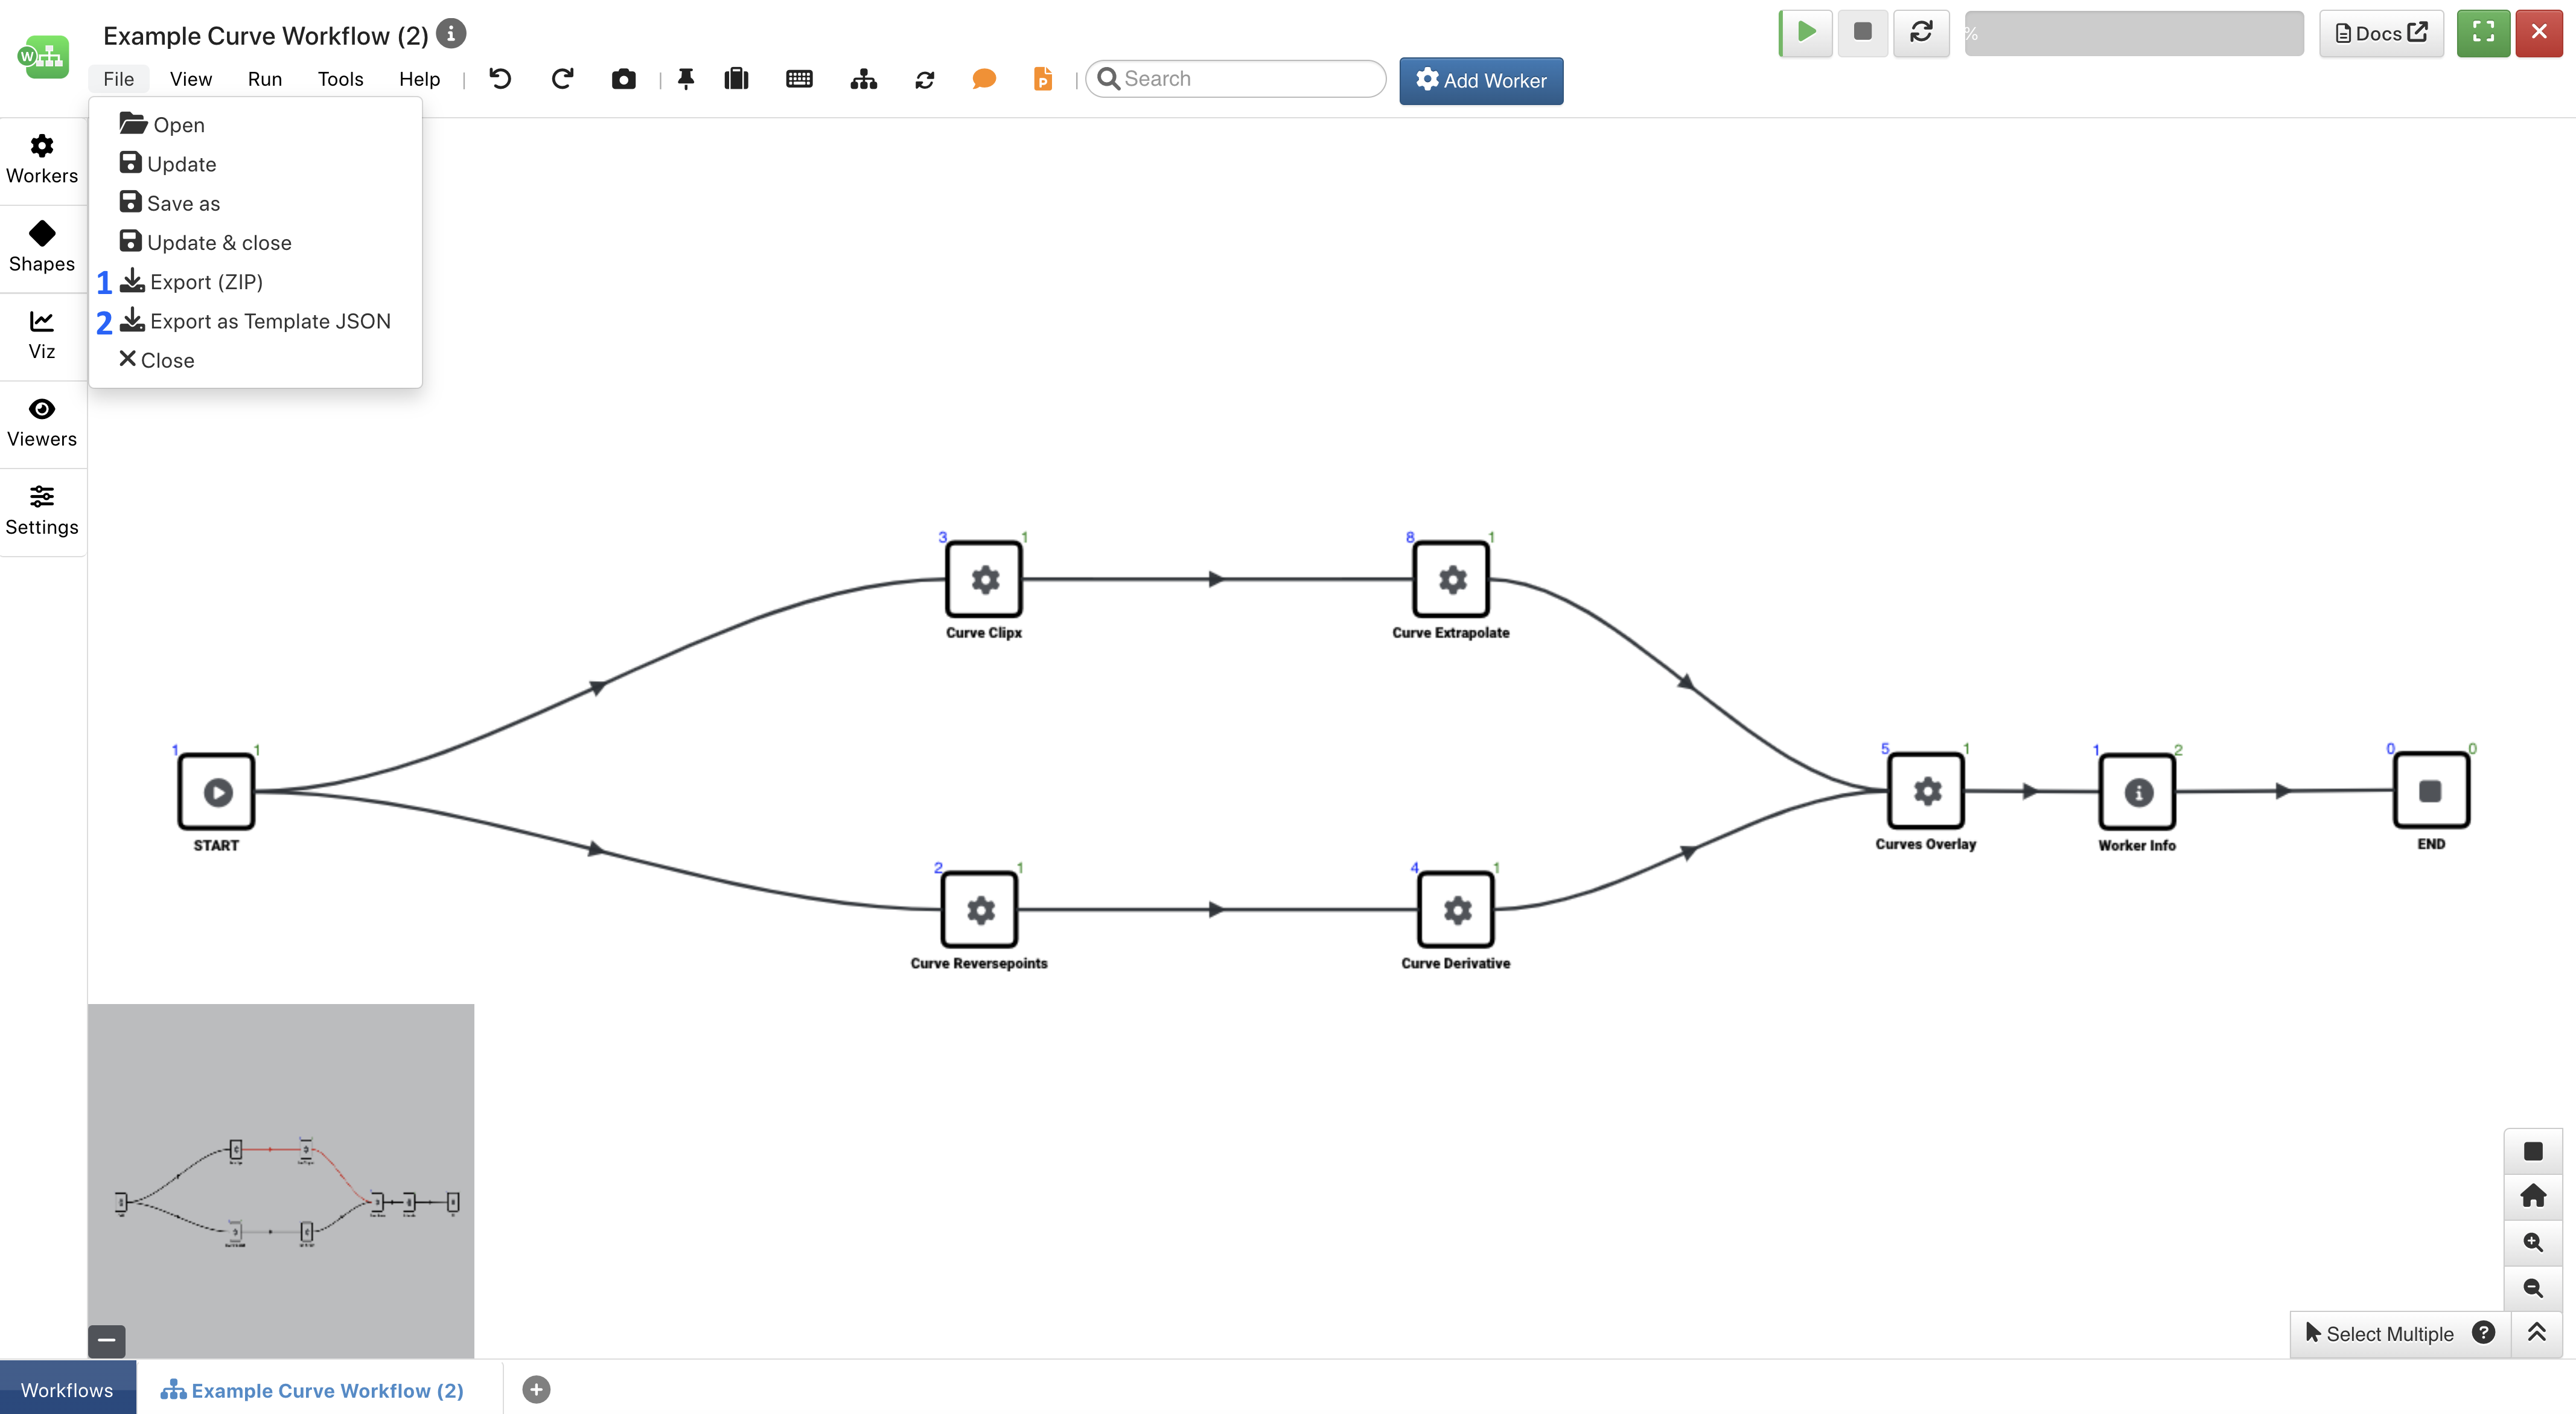2576x1414 pixels.
Task: Click the refresh icon next to hierarchy icon
Action: point(924,79)
